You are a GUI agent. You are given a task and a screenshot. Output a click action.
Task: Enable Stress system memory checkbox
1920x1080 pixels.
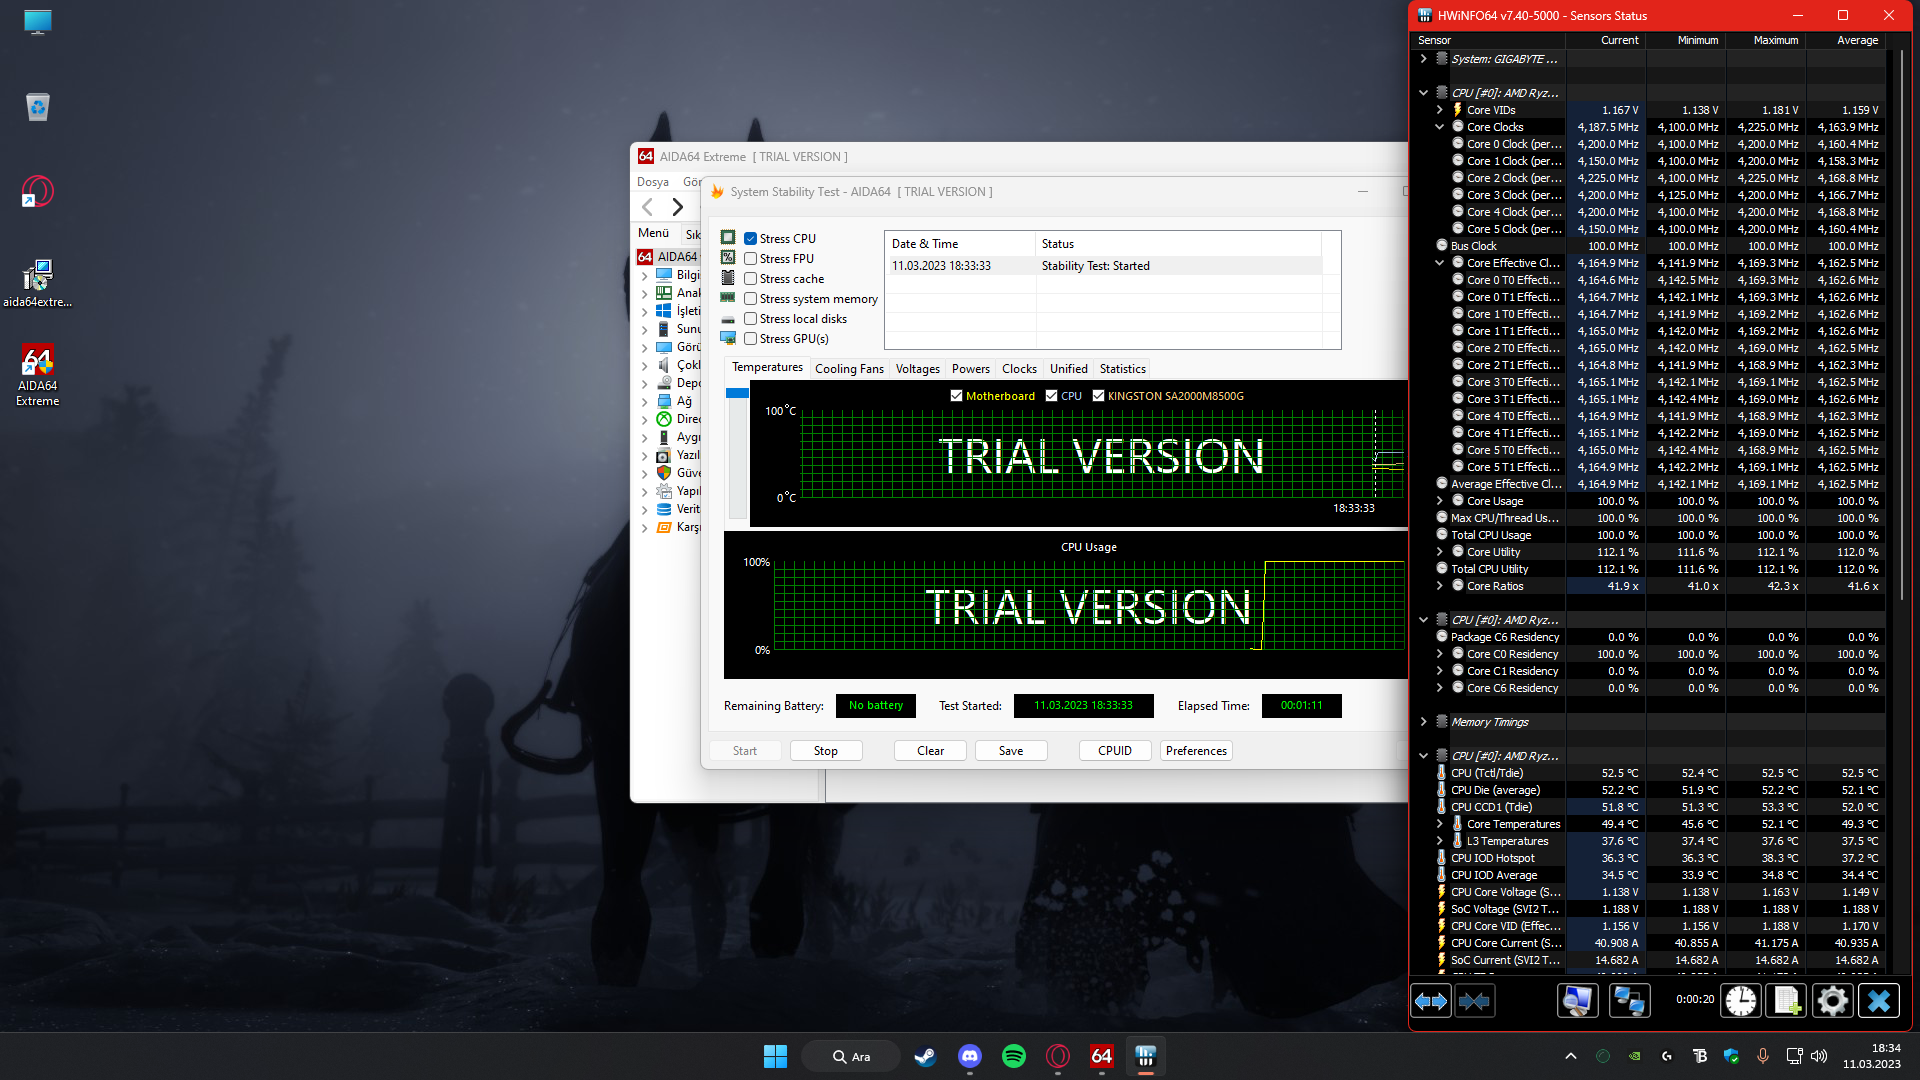click(x=750, y=299)
